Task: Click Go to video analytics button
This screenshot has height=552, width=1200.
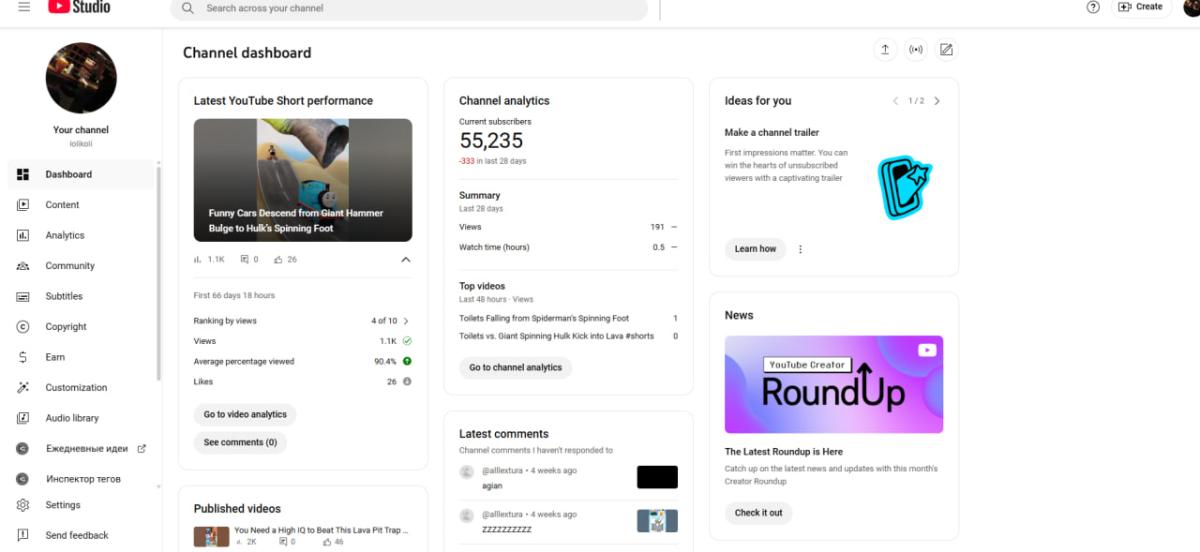Action: tap(245, 414)
